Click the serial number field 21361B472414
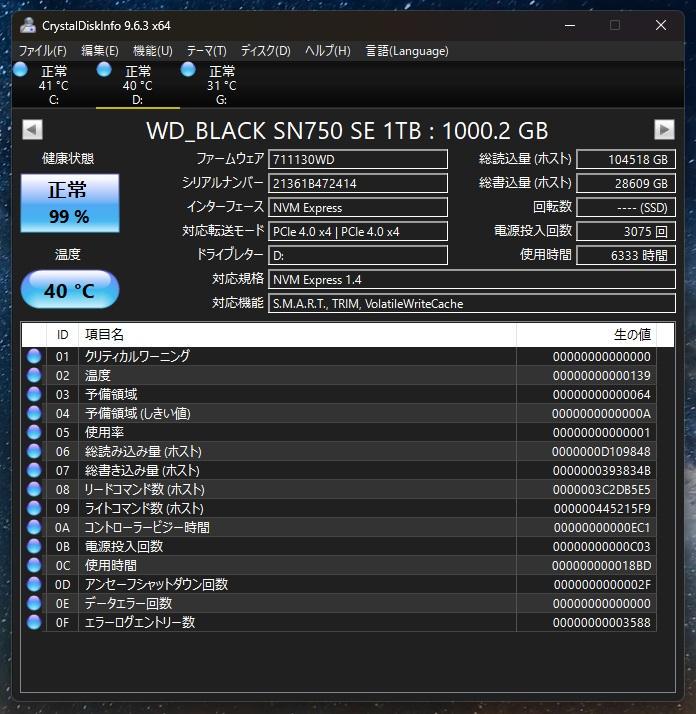This screenshot has width=696, height=714. pos(358,184)
